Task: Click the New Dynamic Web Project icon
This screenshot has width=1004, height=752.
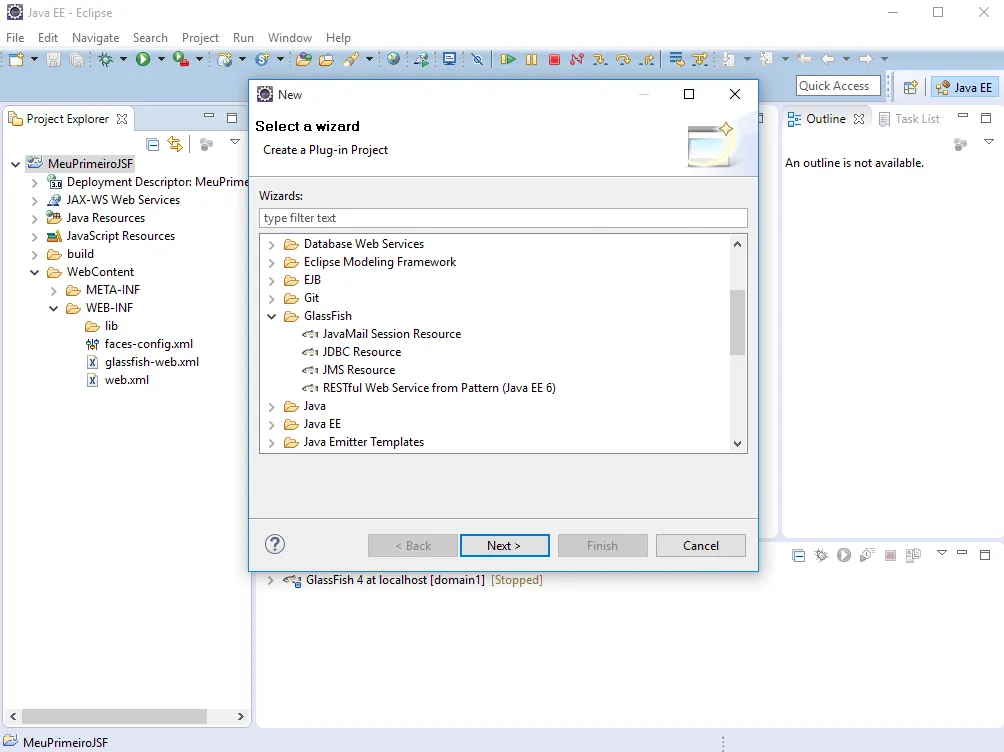Action: tap(225, 60)
